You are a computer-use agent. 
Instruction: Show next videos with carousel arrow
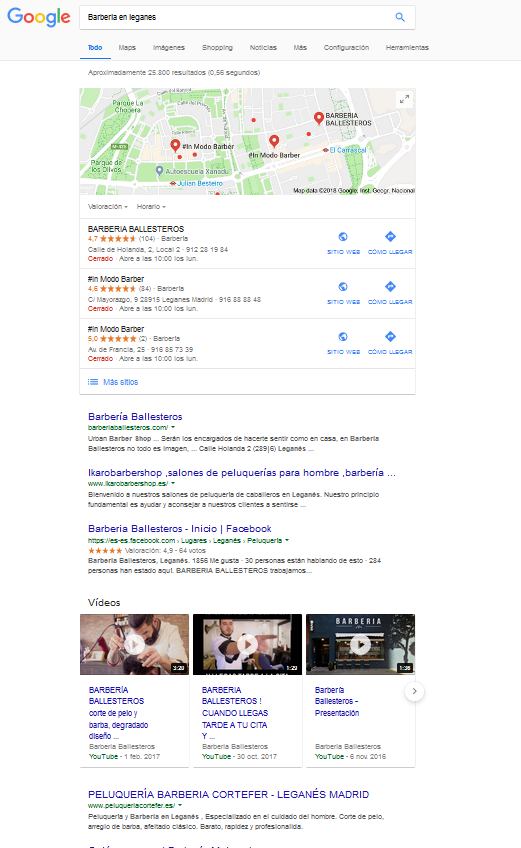(414, 691)
